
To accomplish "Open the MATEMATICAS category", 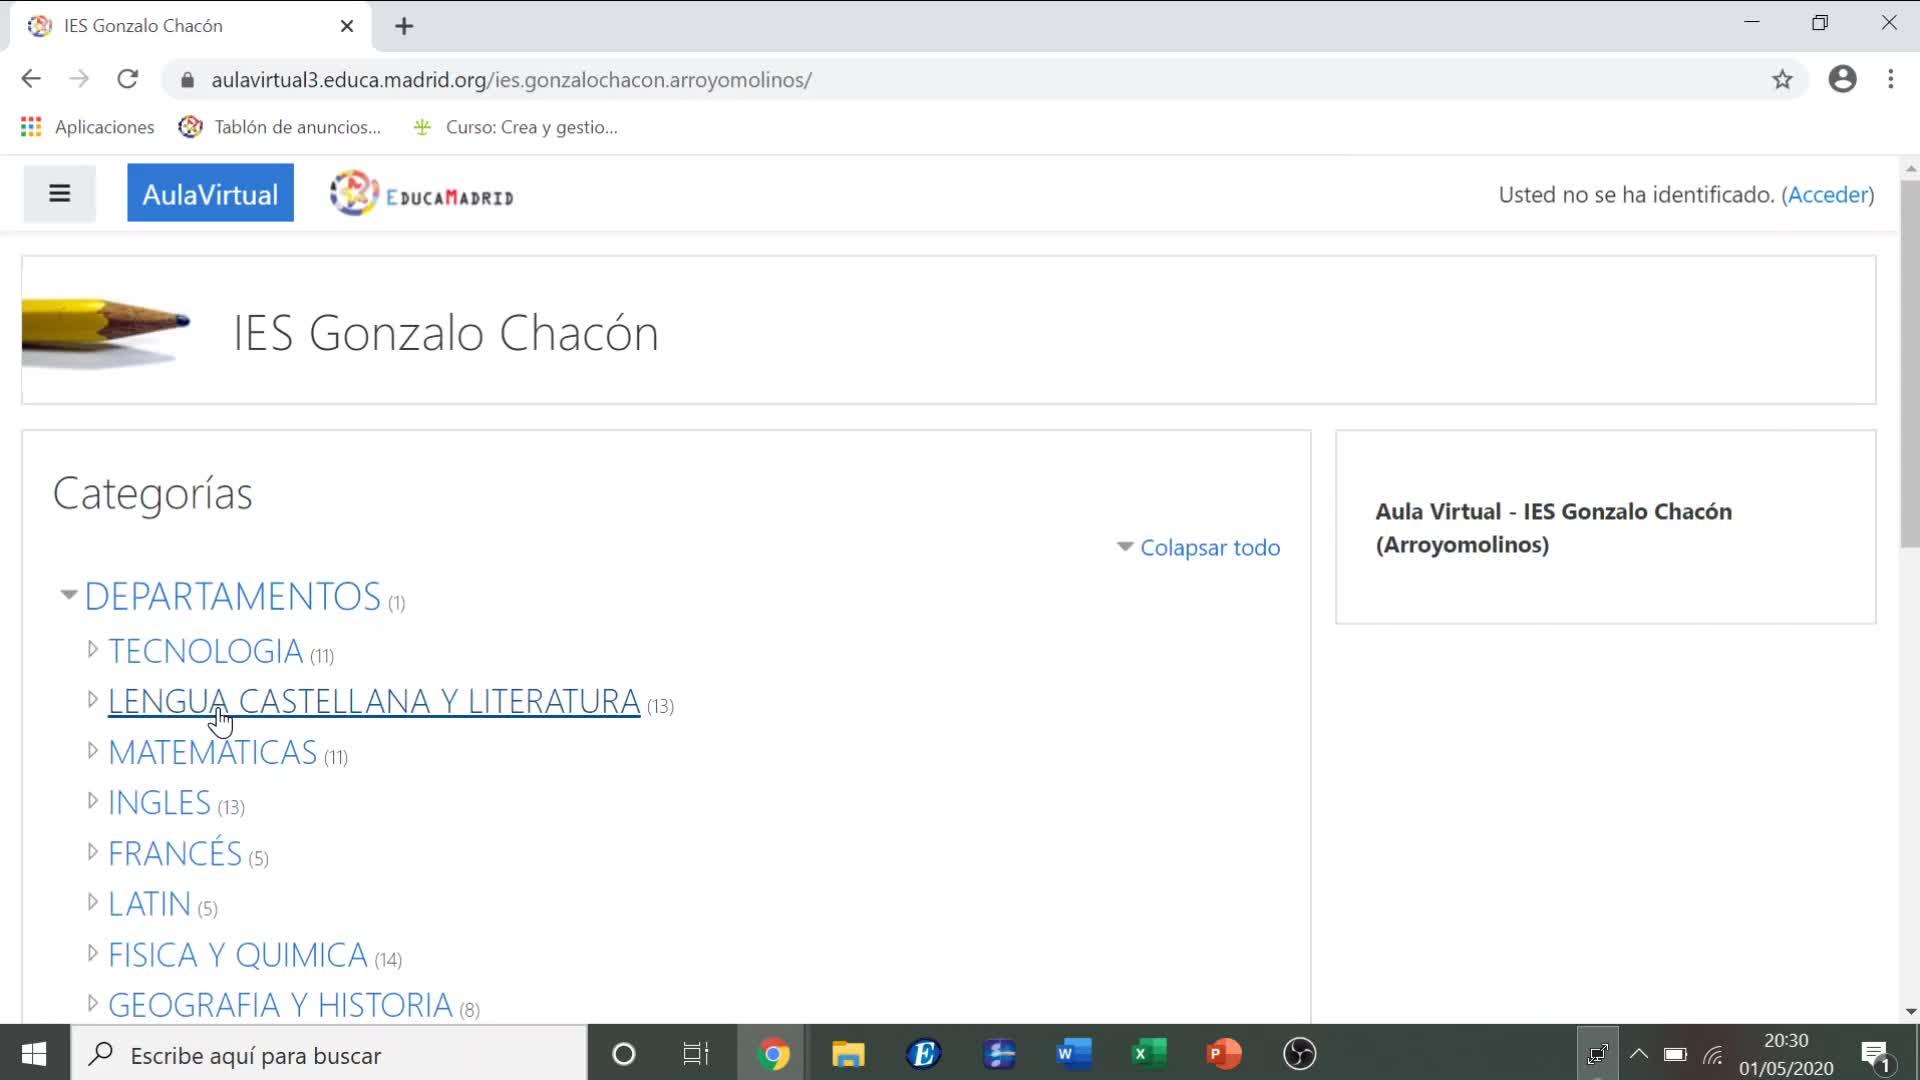I will [212, 752].
